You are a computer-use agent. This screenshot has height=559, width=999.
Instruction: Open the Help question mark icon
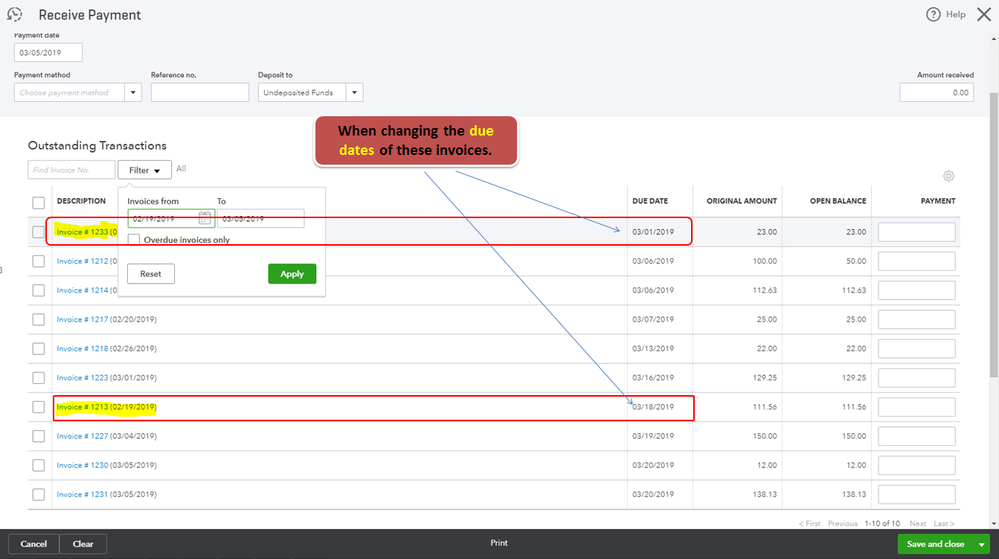coord(933,14)
